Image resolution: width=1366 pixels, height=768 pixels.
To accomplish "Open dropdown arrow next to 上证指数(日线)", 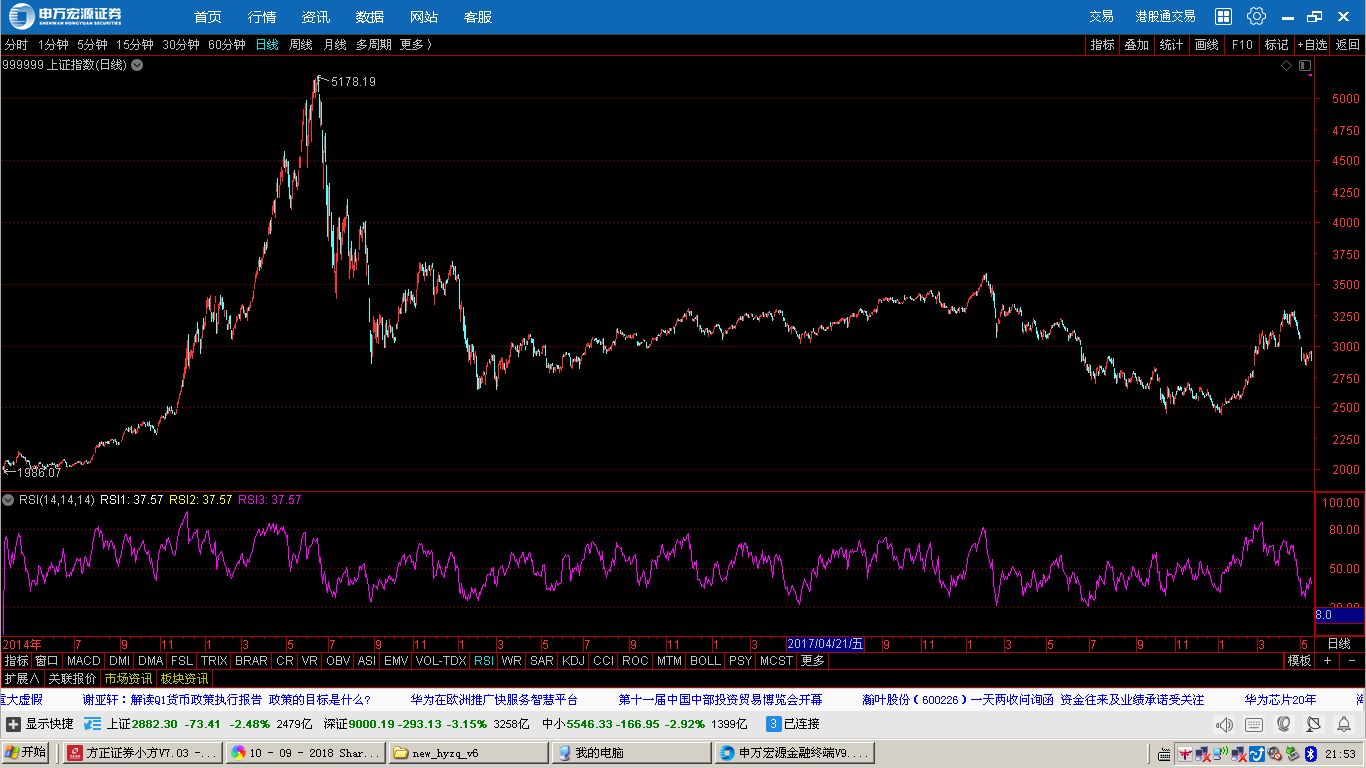I will tap(137, 65).
